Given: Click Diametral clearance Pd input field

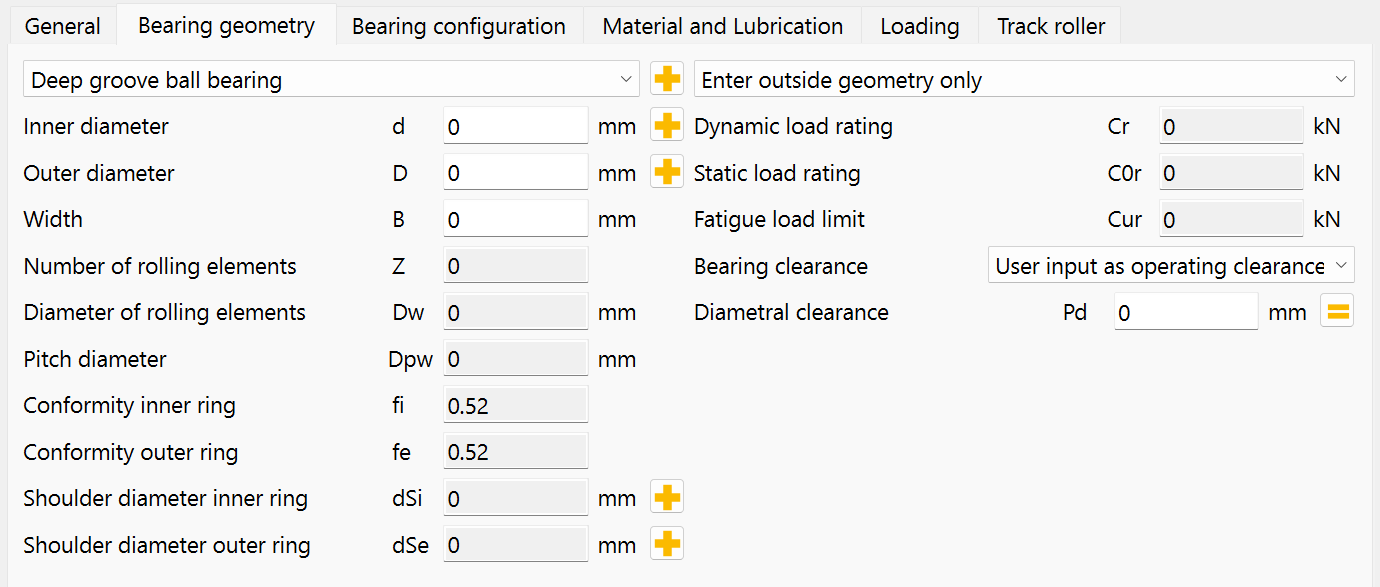Looking at the screenshot, I should click(x=1186, y=312).
